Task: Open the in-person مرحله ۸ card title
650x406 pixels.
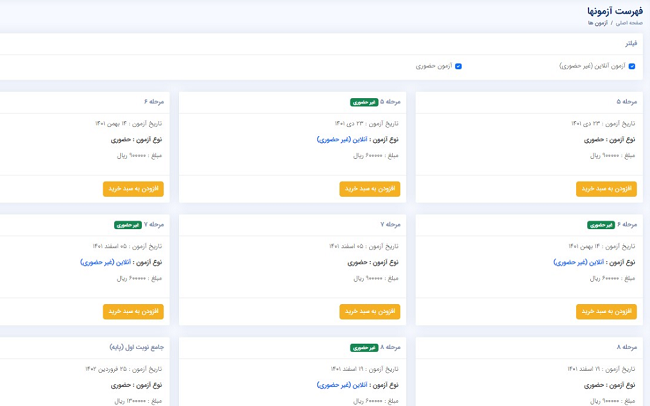Action: click(626, 347)
